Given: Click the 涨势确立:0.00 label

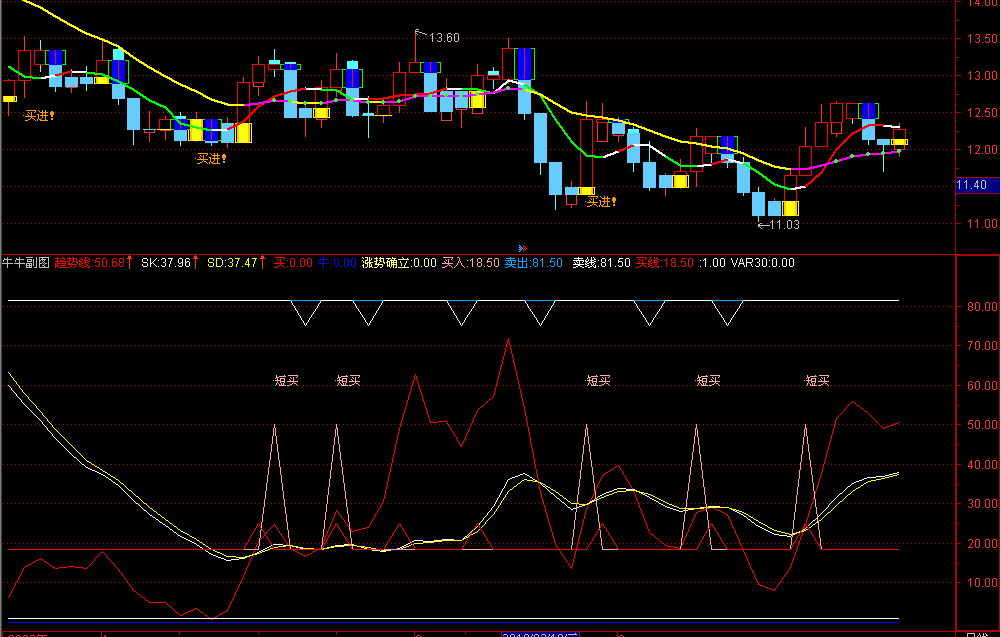Looking at the screenshot, I should 399,262.
